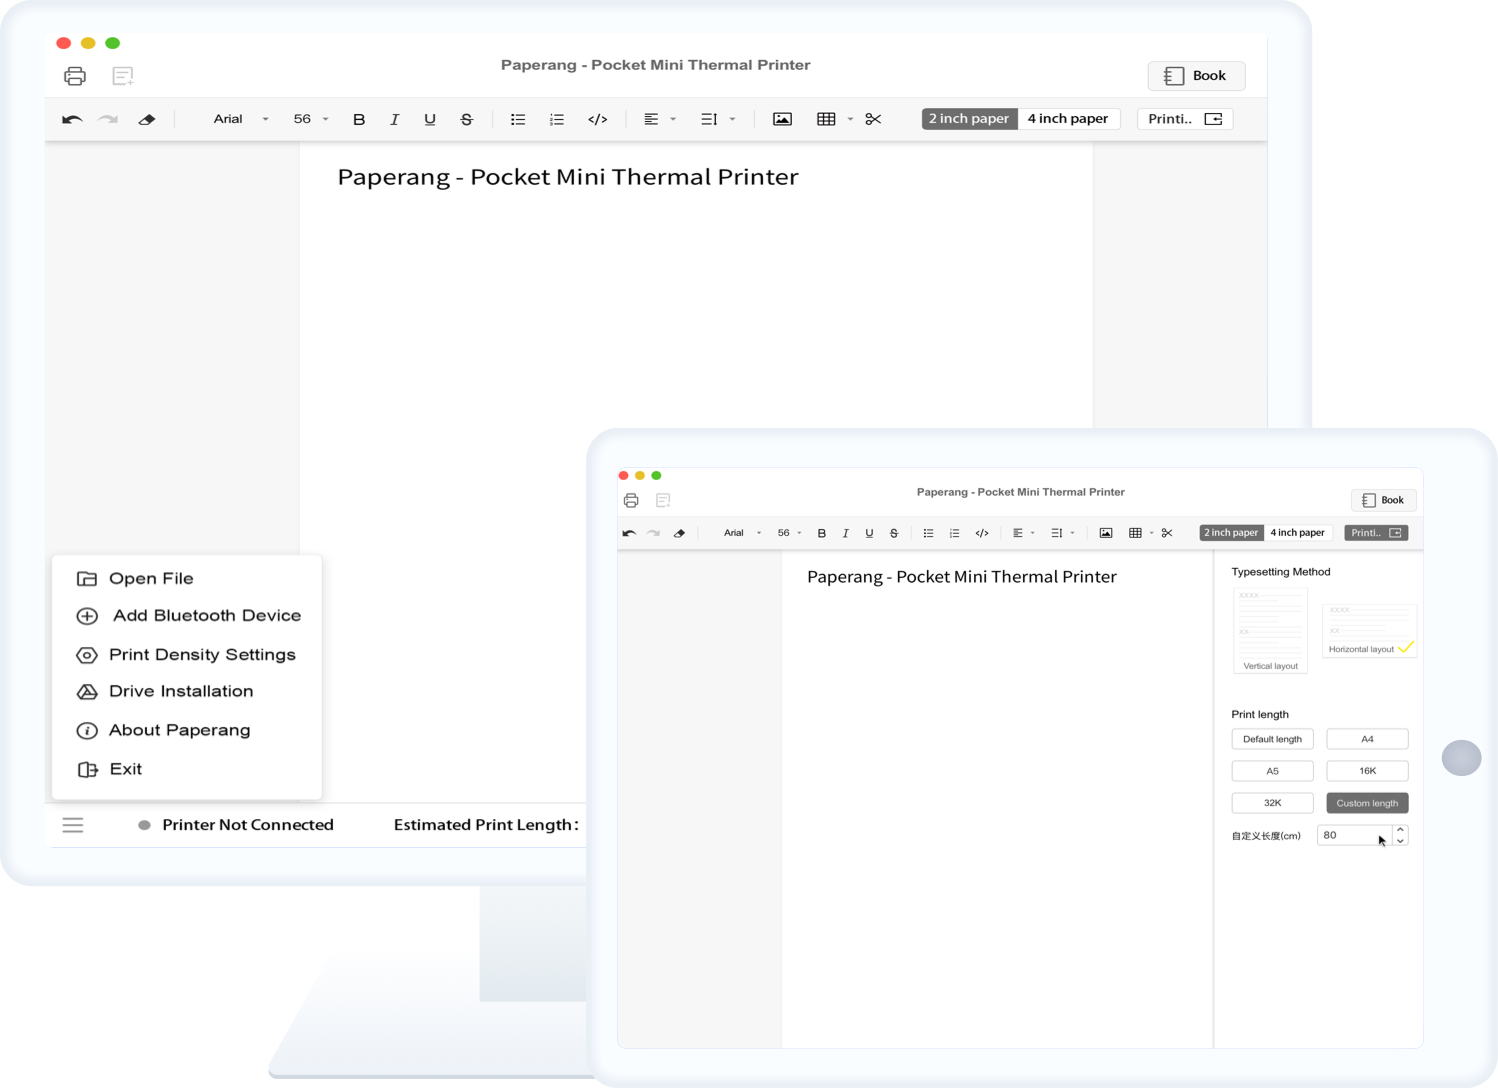Image resolution: width=1498 pixels, height=1088 pixels.
Task: Increase custom length with the stepper arrow
Action: coord(1400,831)
